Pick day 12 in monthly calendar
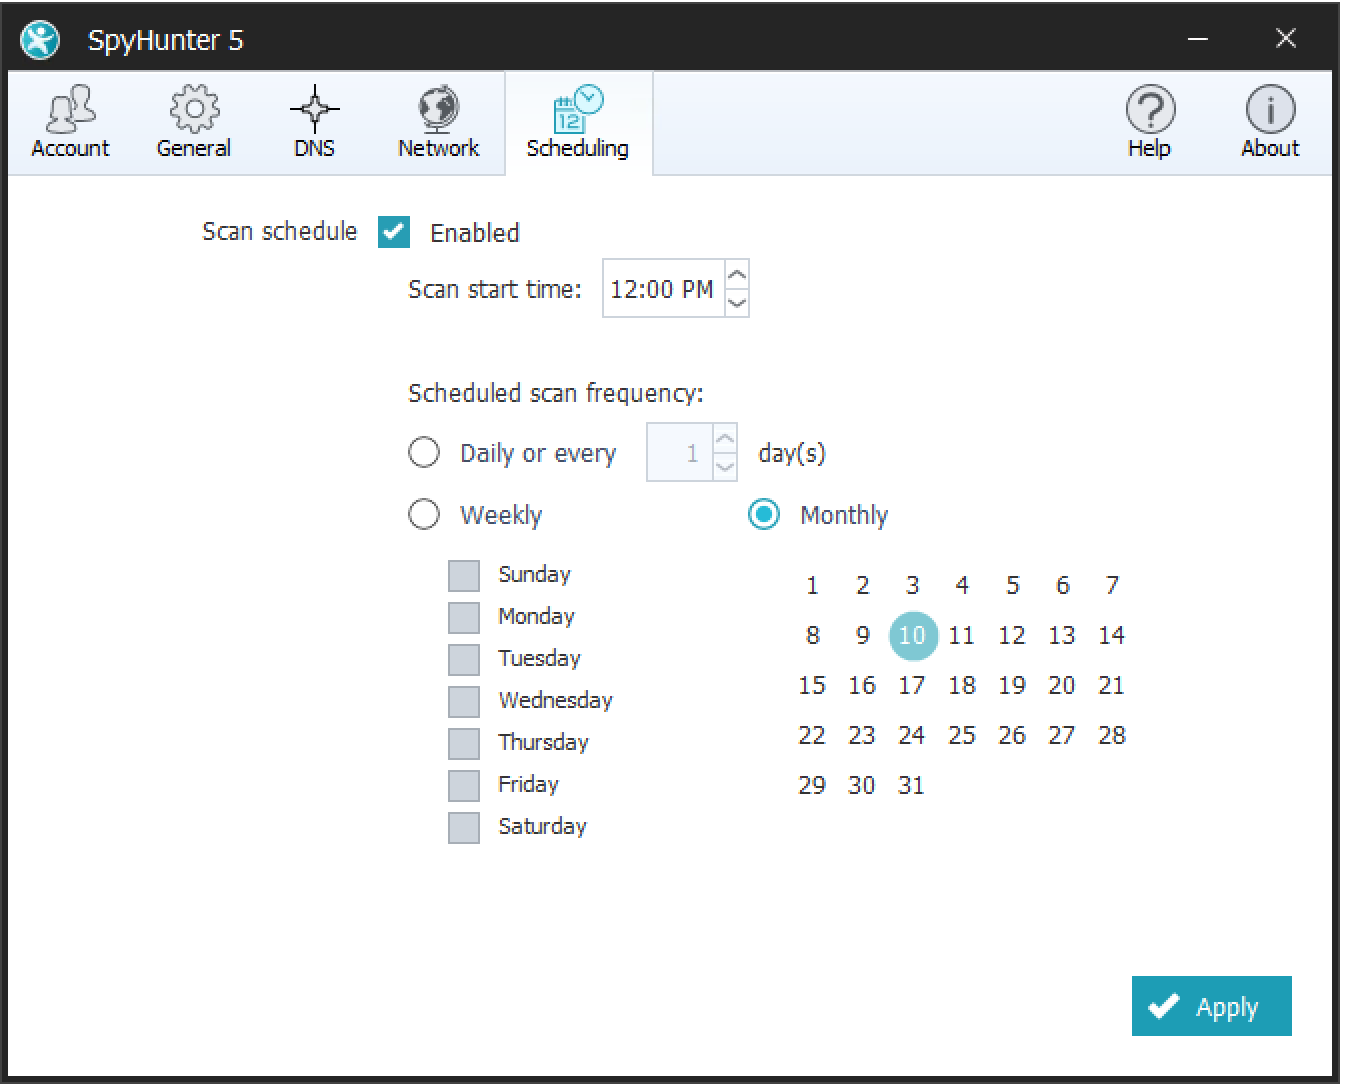This screenshot has height=1090, width=1346. click(1012, 635)
